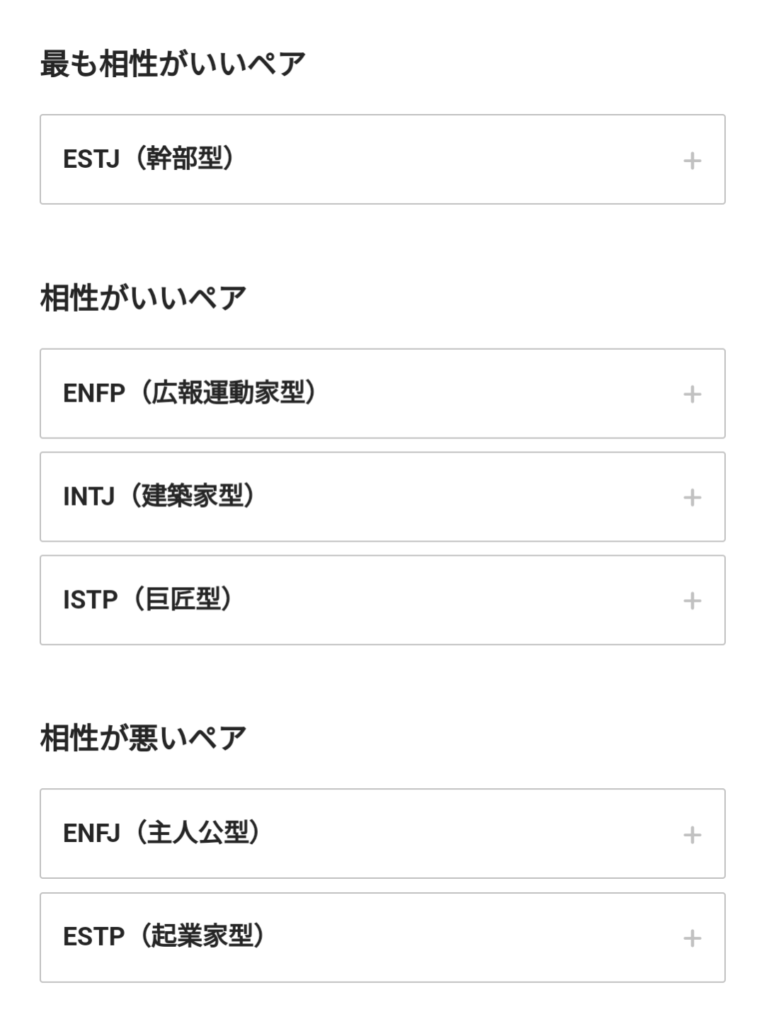Screen dimensions: 764x1024
Task: Tap the plus icon beside ESTP
Action: (691, 938)
